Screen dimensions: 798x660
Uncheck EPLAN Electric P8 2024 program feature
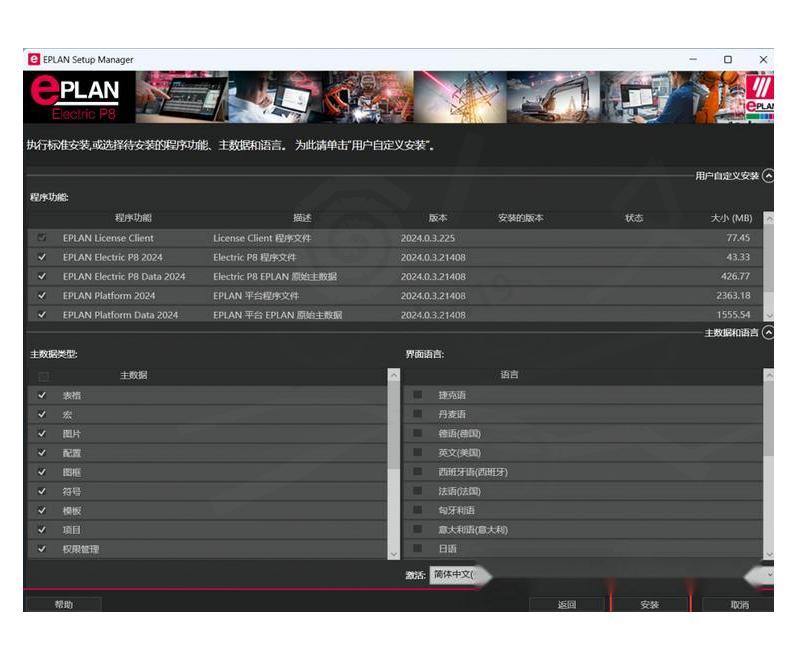tap(42, 257)
